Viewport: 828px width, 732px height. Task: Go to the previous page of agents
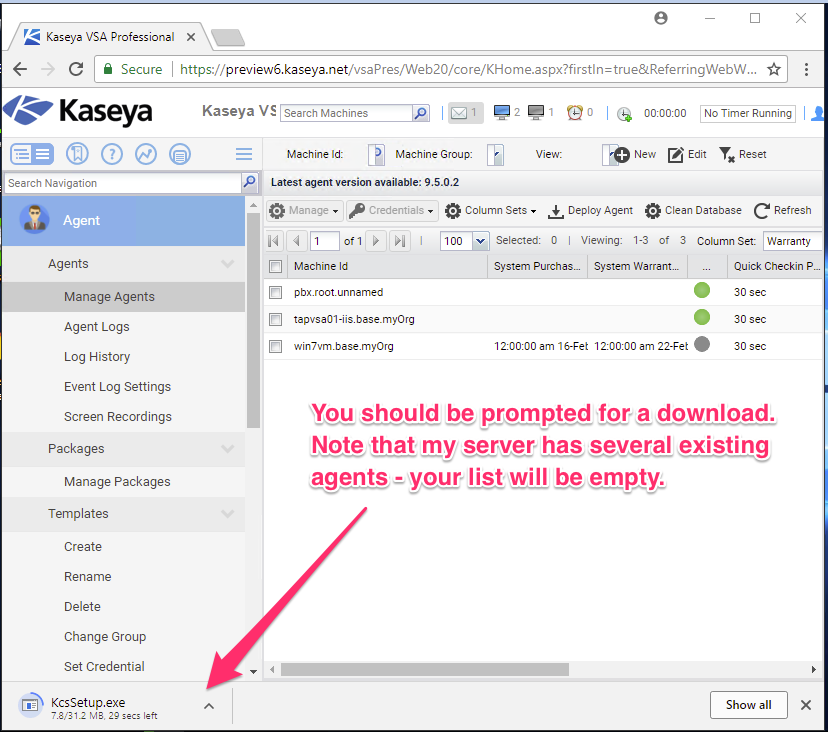pos(297,241)
